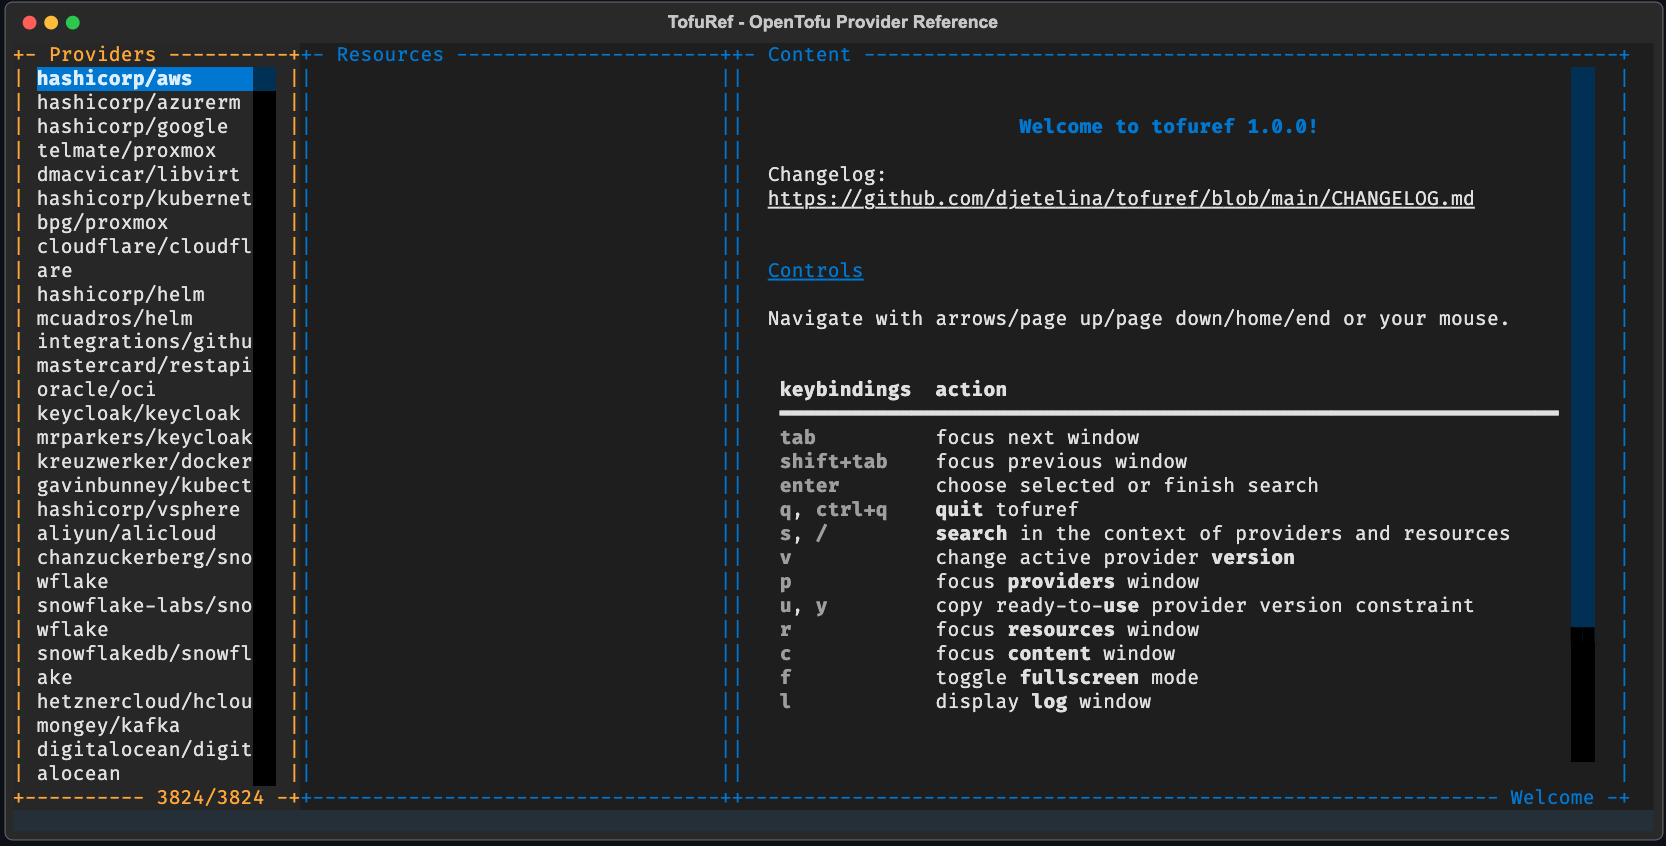Focus the Content panel title

(809, 55)
